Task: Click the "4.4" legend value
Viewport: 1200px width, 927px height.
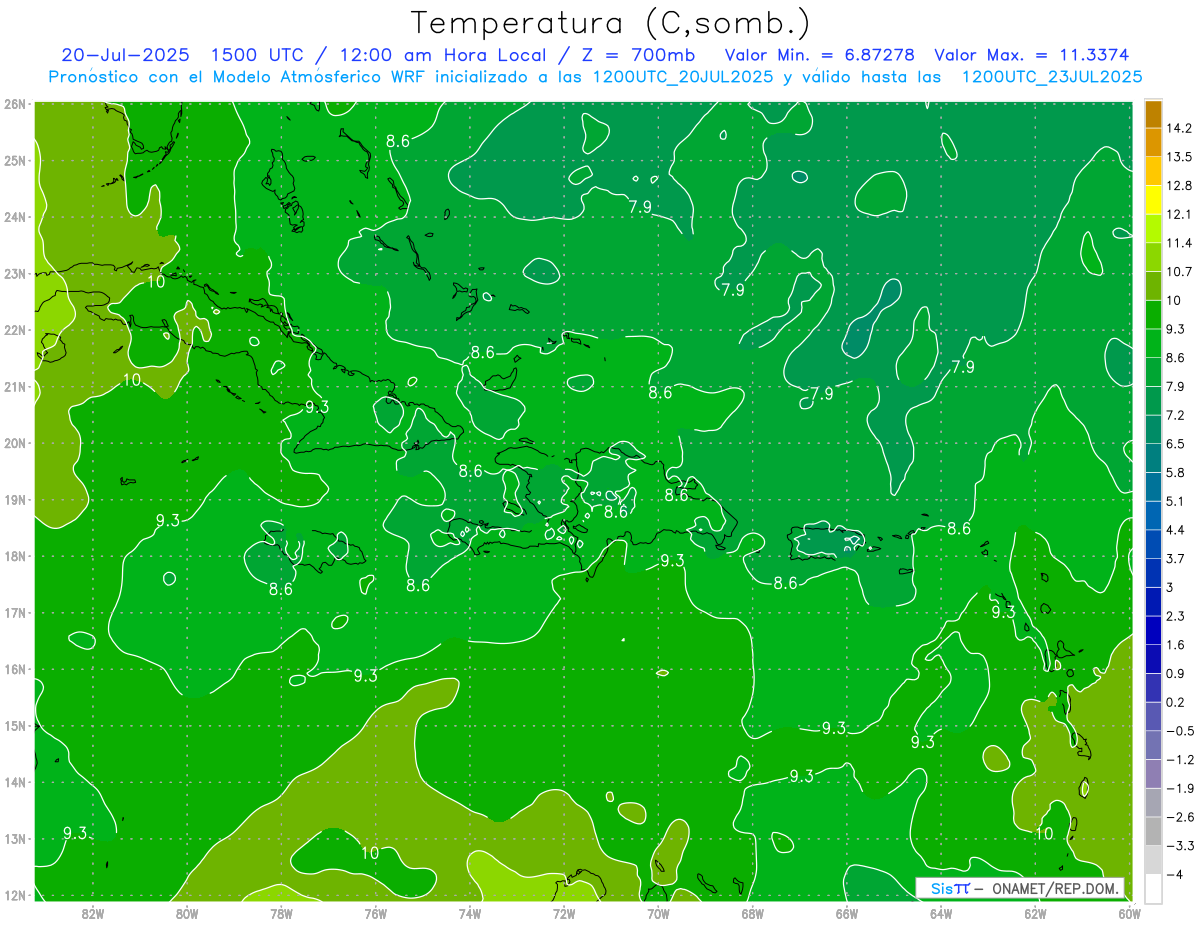Action: (x=1175, y=530)
